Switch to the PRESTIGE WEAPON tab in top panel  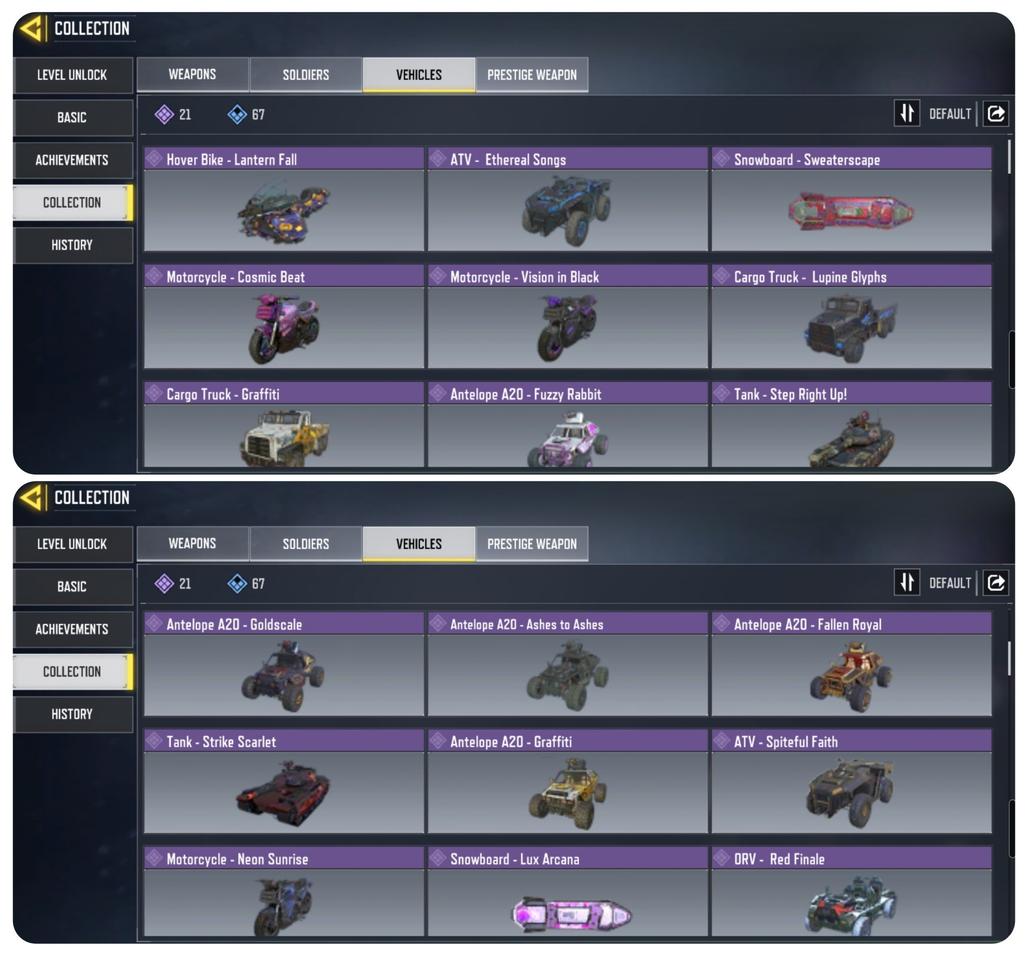(532, 75)
